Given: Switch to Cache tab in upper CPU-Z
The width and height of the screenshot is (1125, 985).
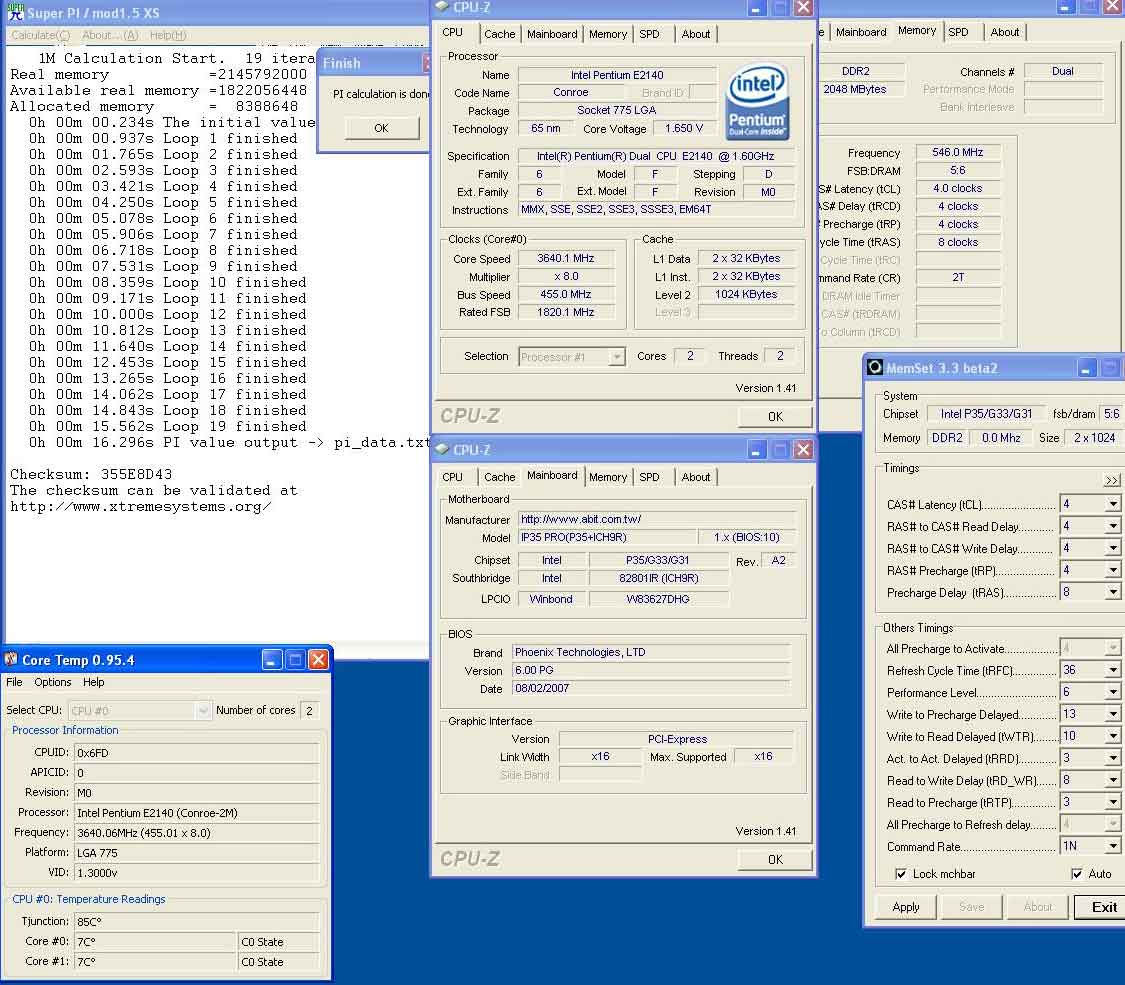Looking at the screenshot, I should (499, 34).
